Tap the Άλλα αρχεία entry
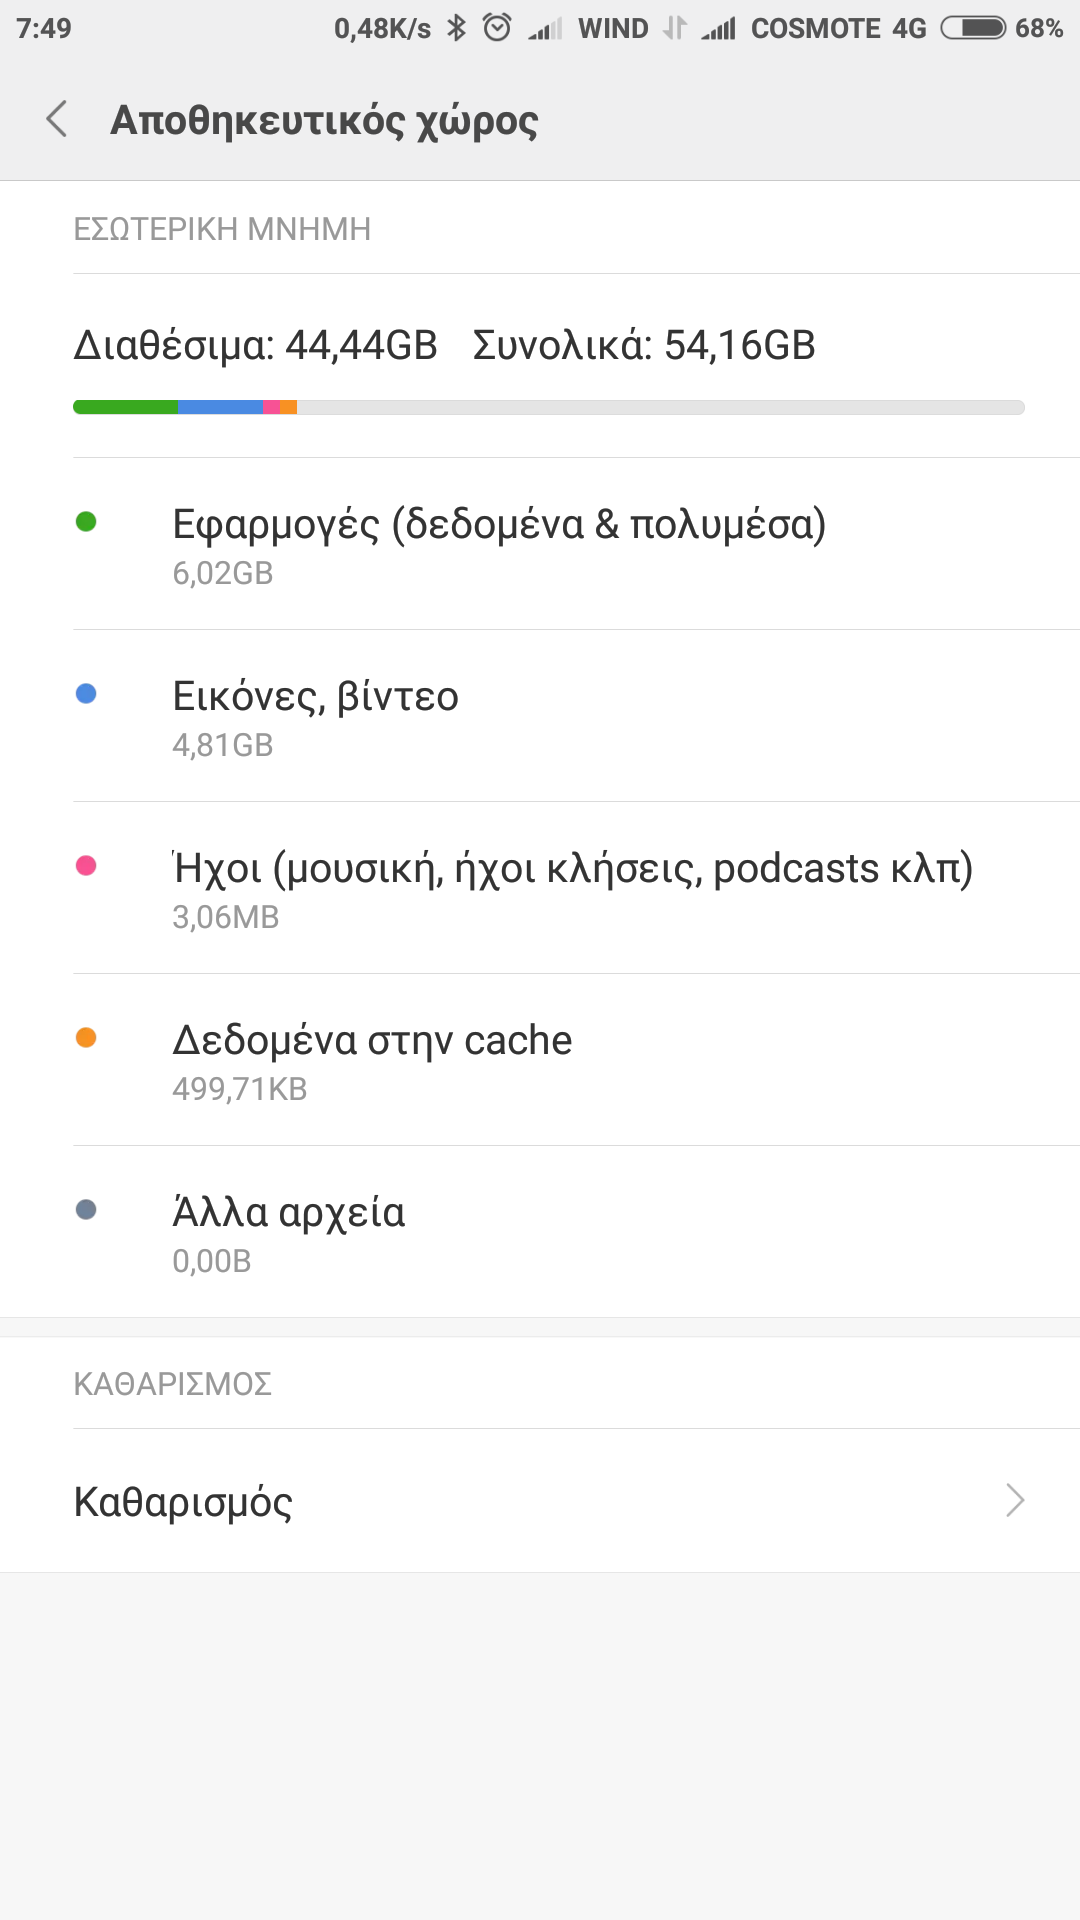 coord(289,1232)
